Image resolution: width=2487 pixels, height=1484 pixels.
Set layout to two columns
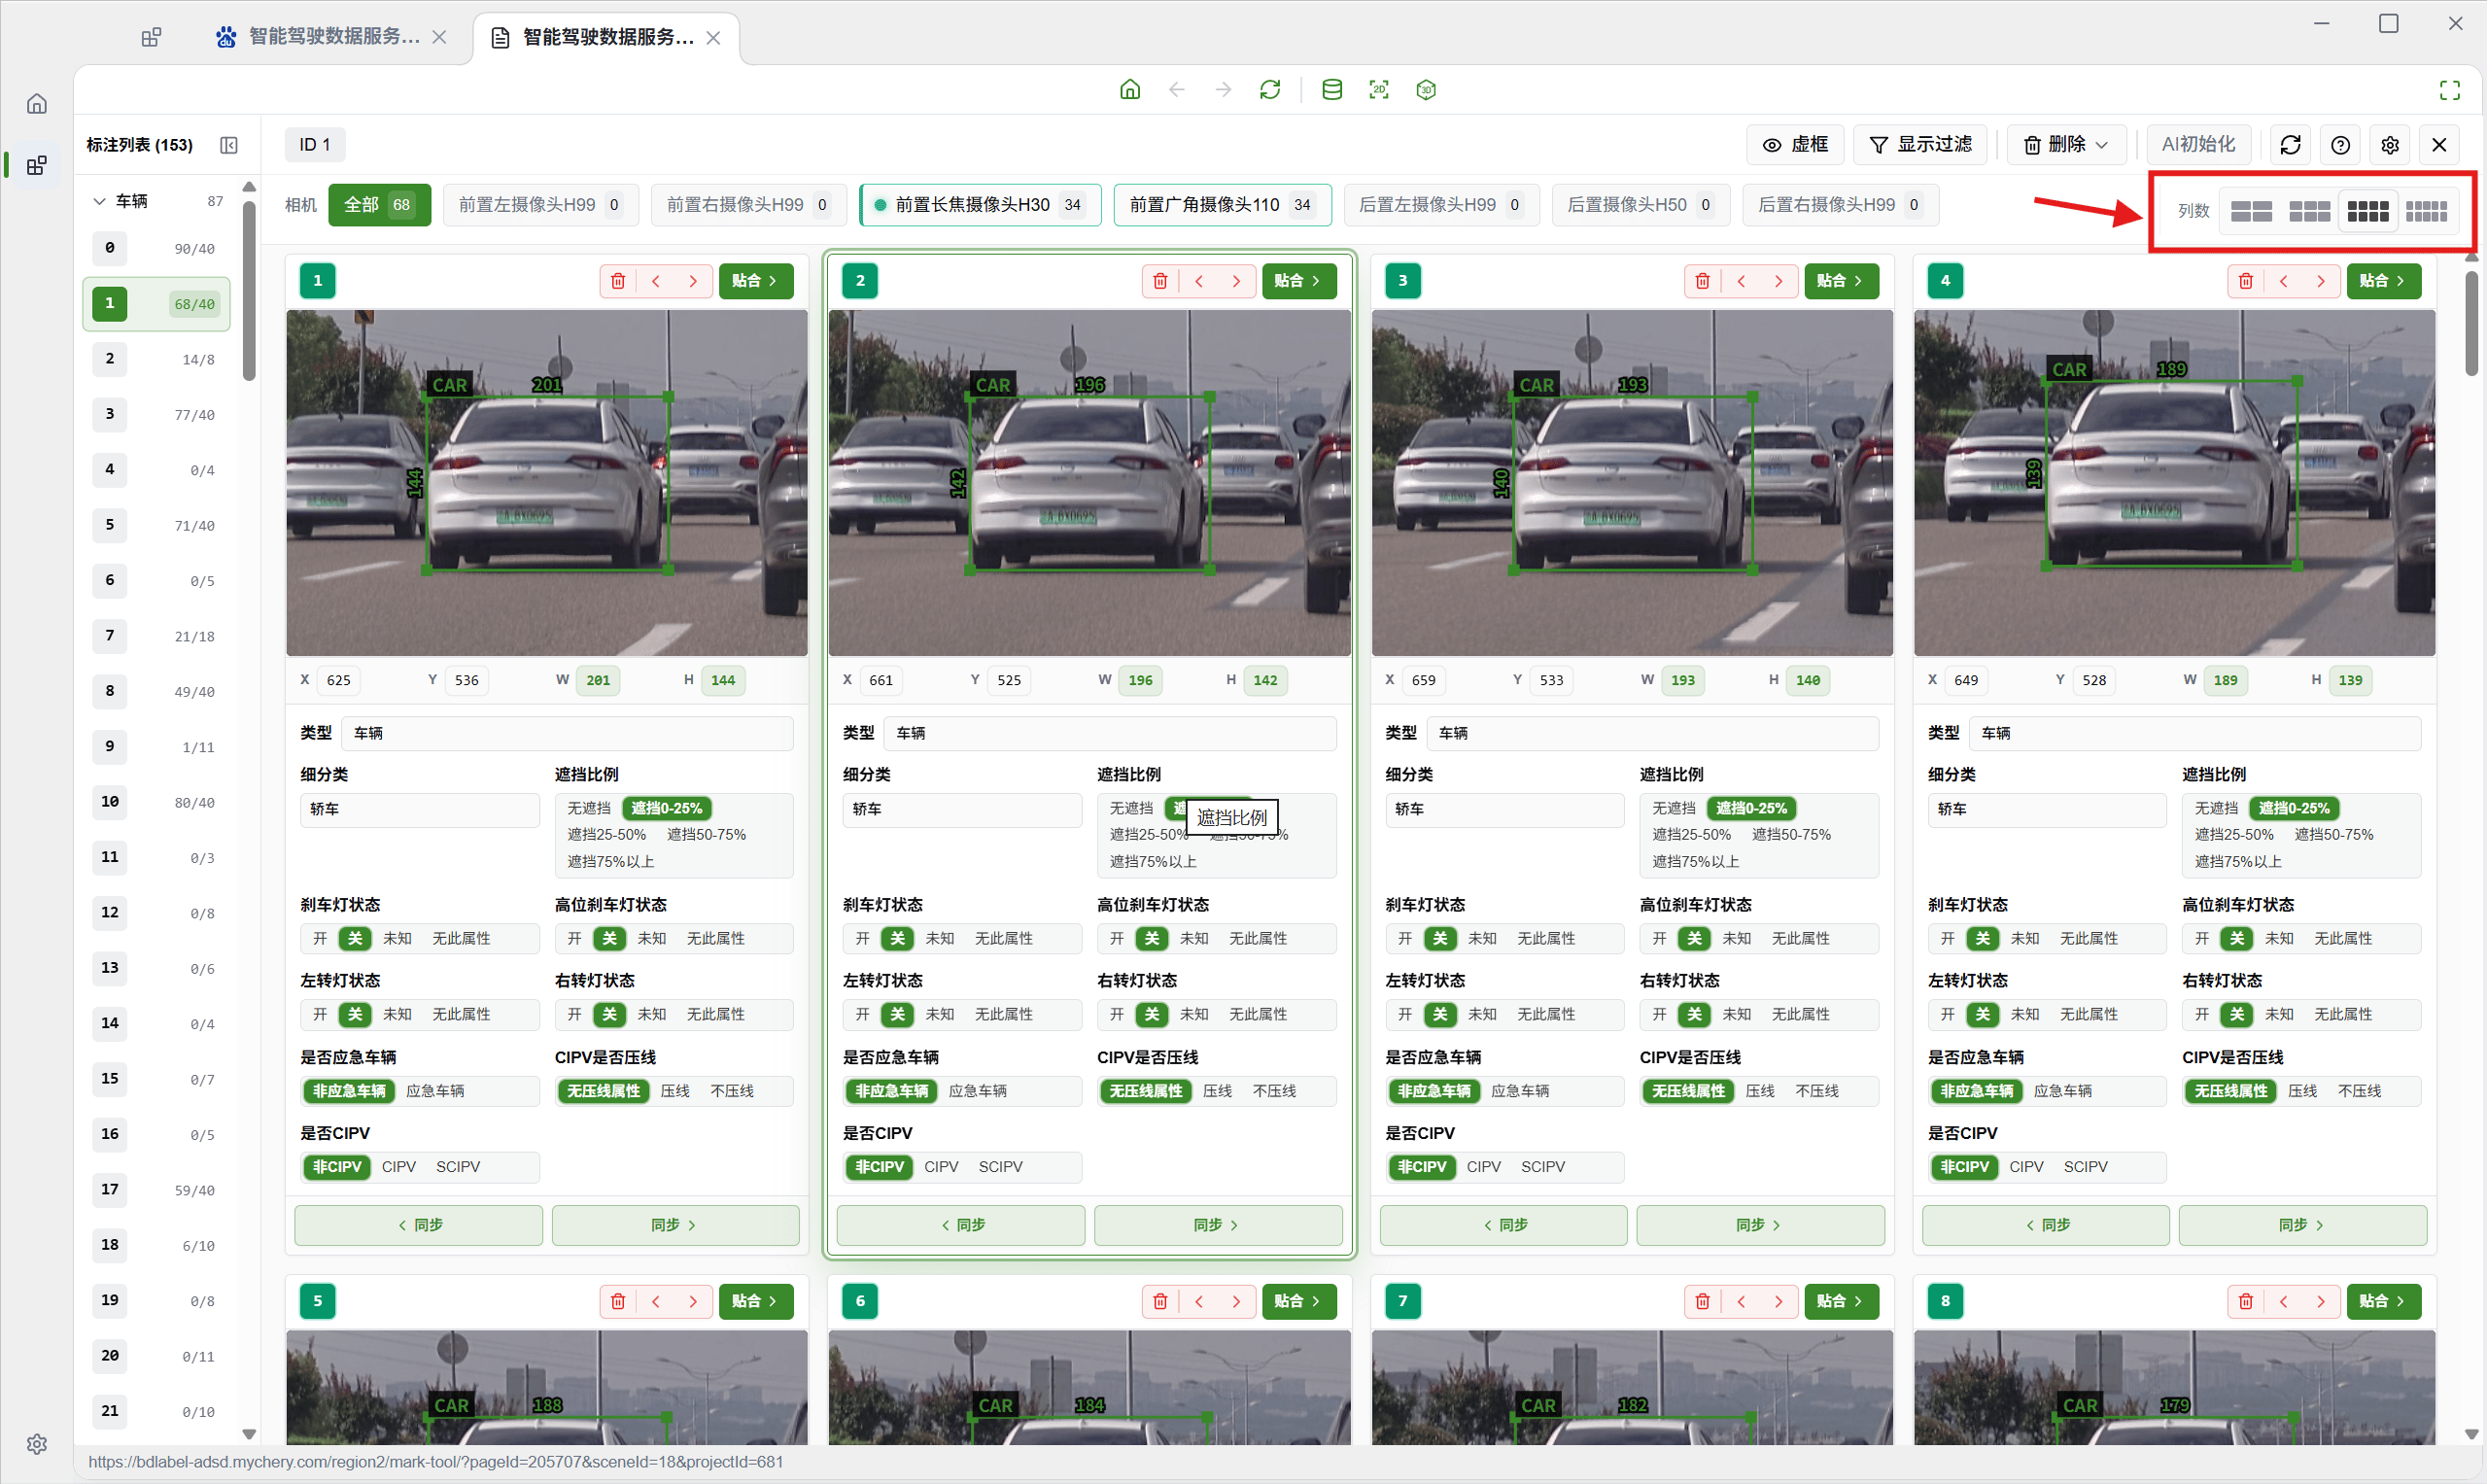click(2251, 211)
